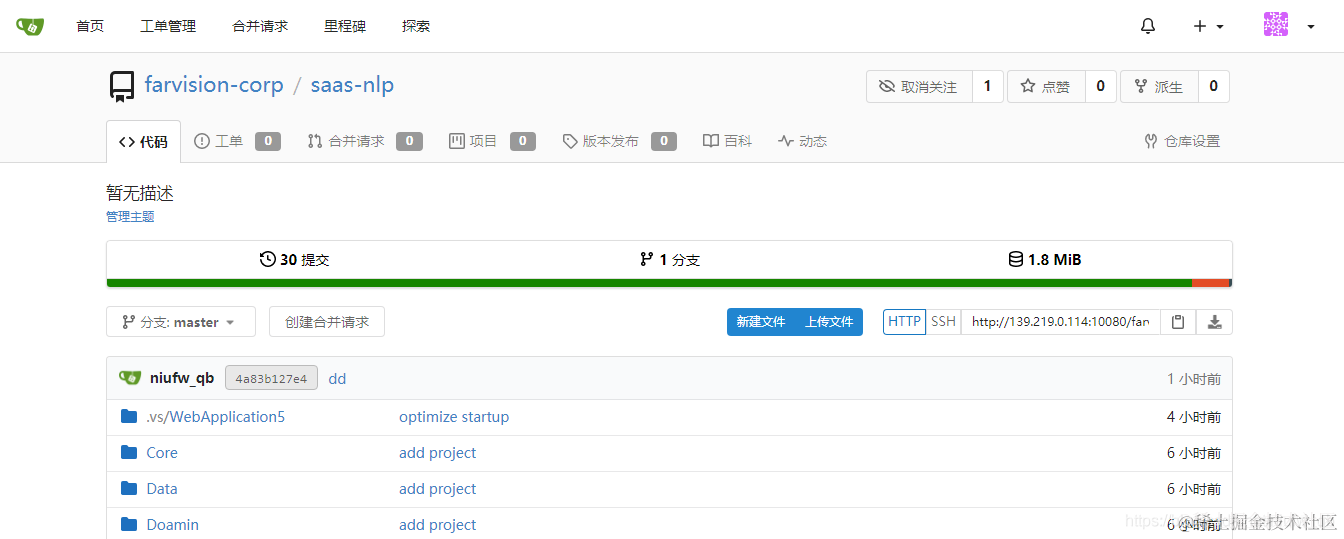Open niufw_qb author profile
Viewport: 1344px width, 539px height.
coord(182,378)
